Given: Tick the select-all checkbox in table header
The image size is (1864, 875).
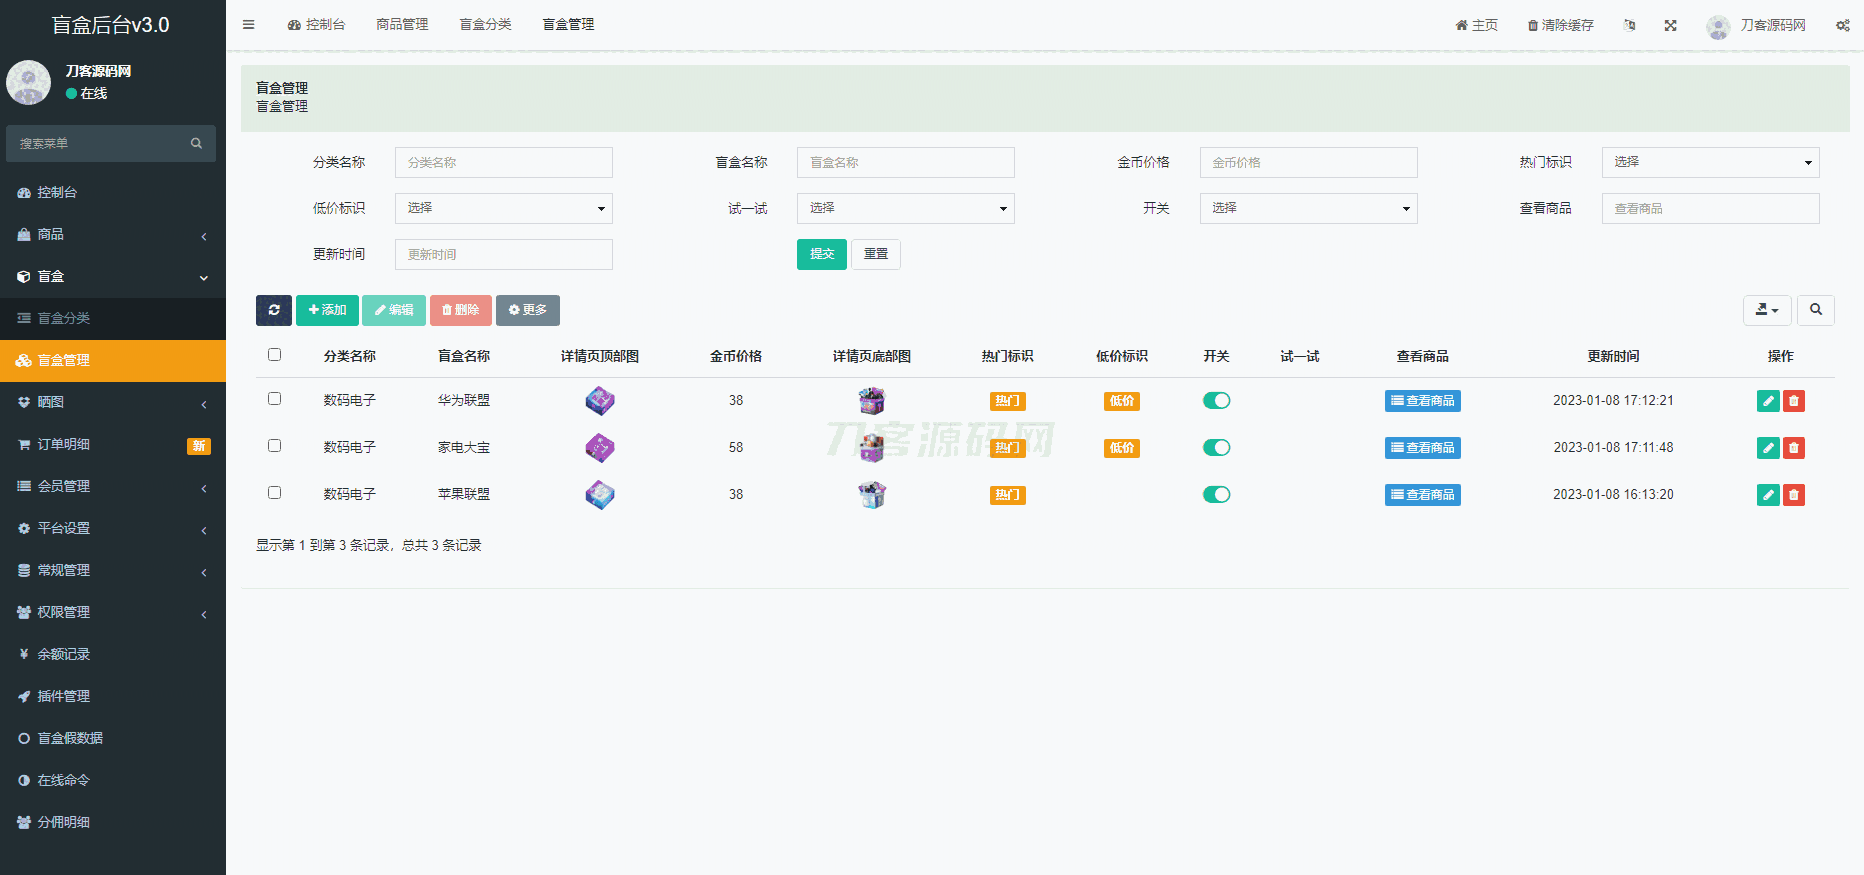Looking at the screenshot, I should (x=274, y=355).
